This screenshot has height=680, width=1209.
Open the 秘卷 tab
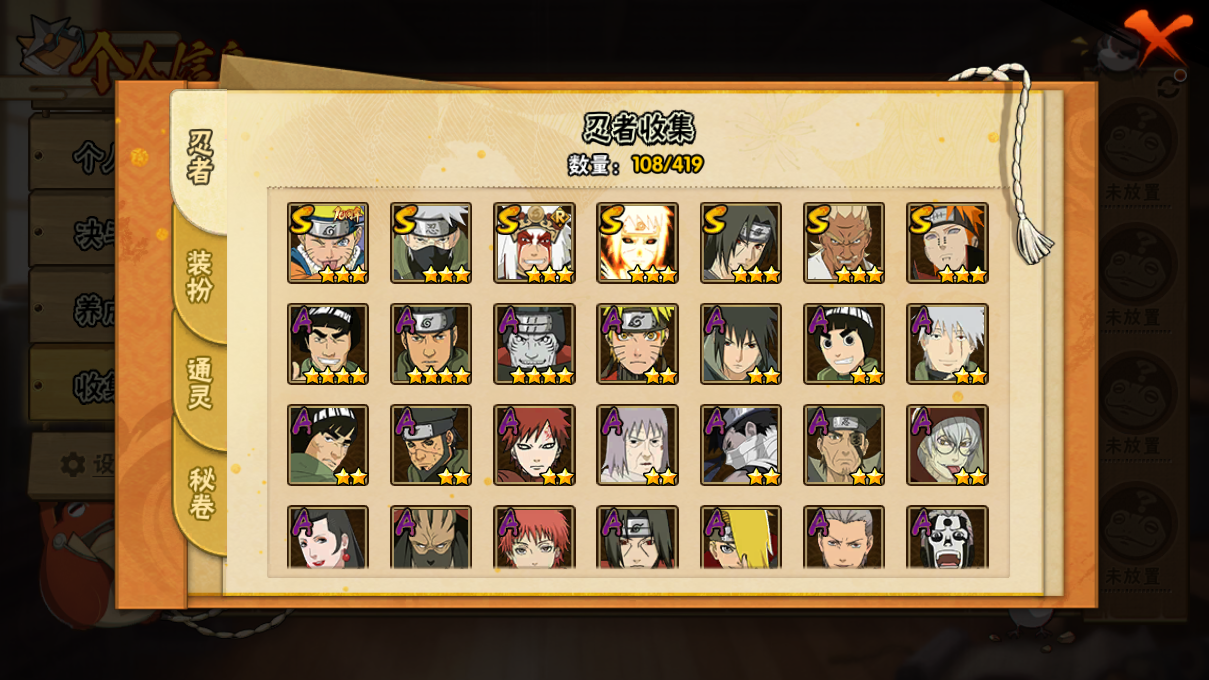(x=201, y=494)
